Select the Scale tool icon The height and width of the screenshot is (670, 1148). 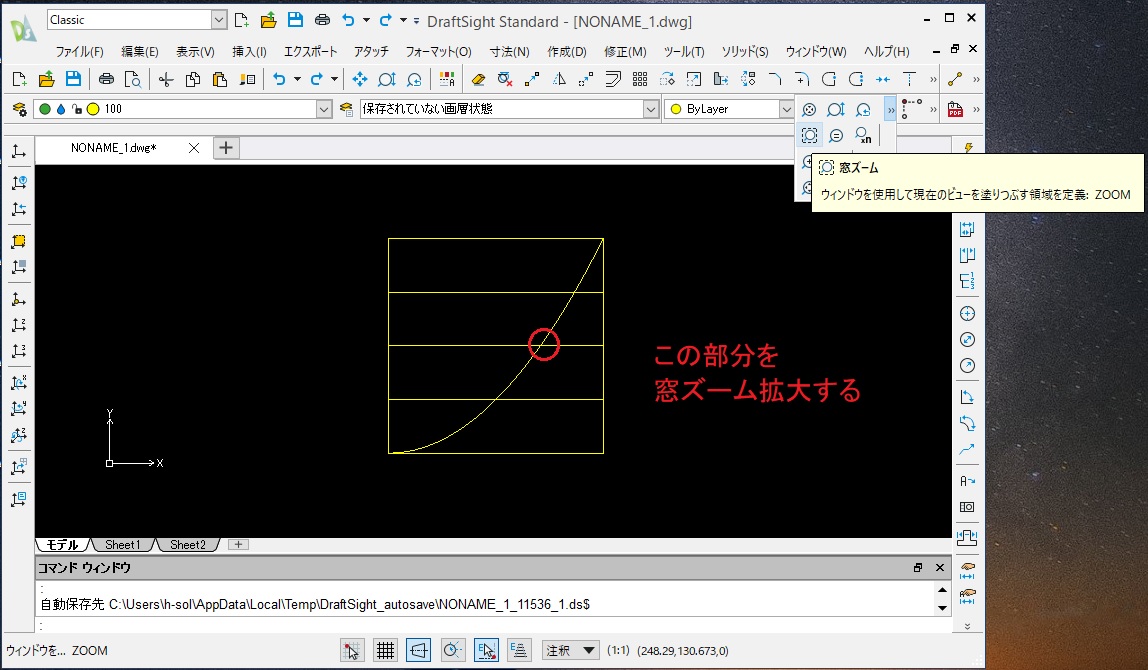[x=693, y=79]
